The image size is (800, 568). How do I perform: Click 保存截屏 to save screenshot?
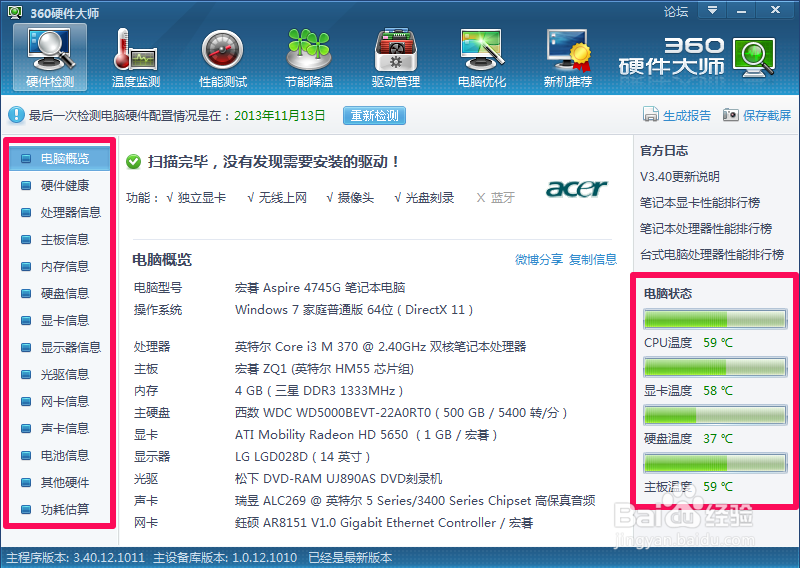[757, 115]
